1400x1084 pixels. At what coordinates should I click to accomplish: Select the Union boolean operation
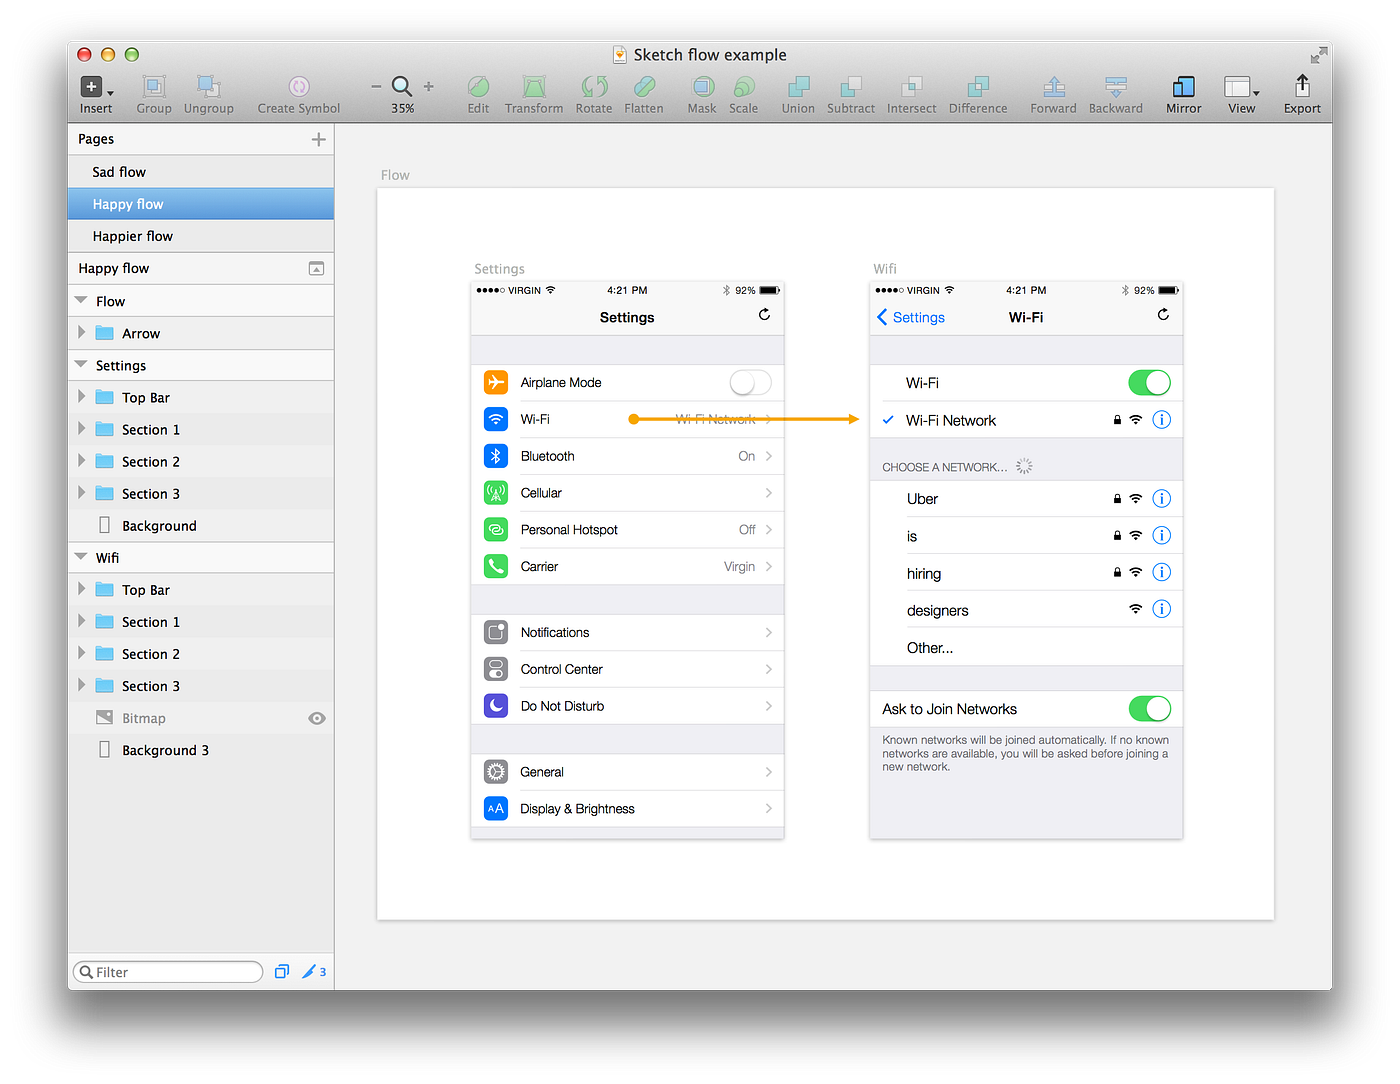pos(797,90)
